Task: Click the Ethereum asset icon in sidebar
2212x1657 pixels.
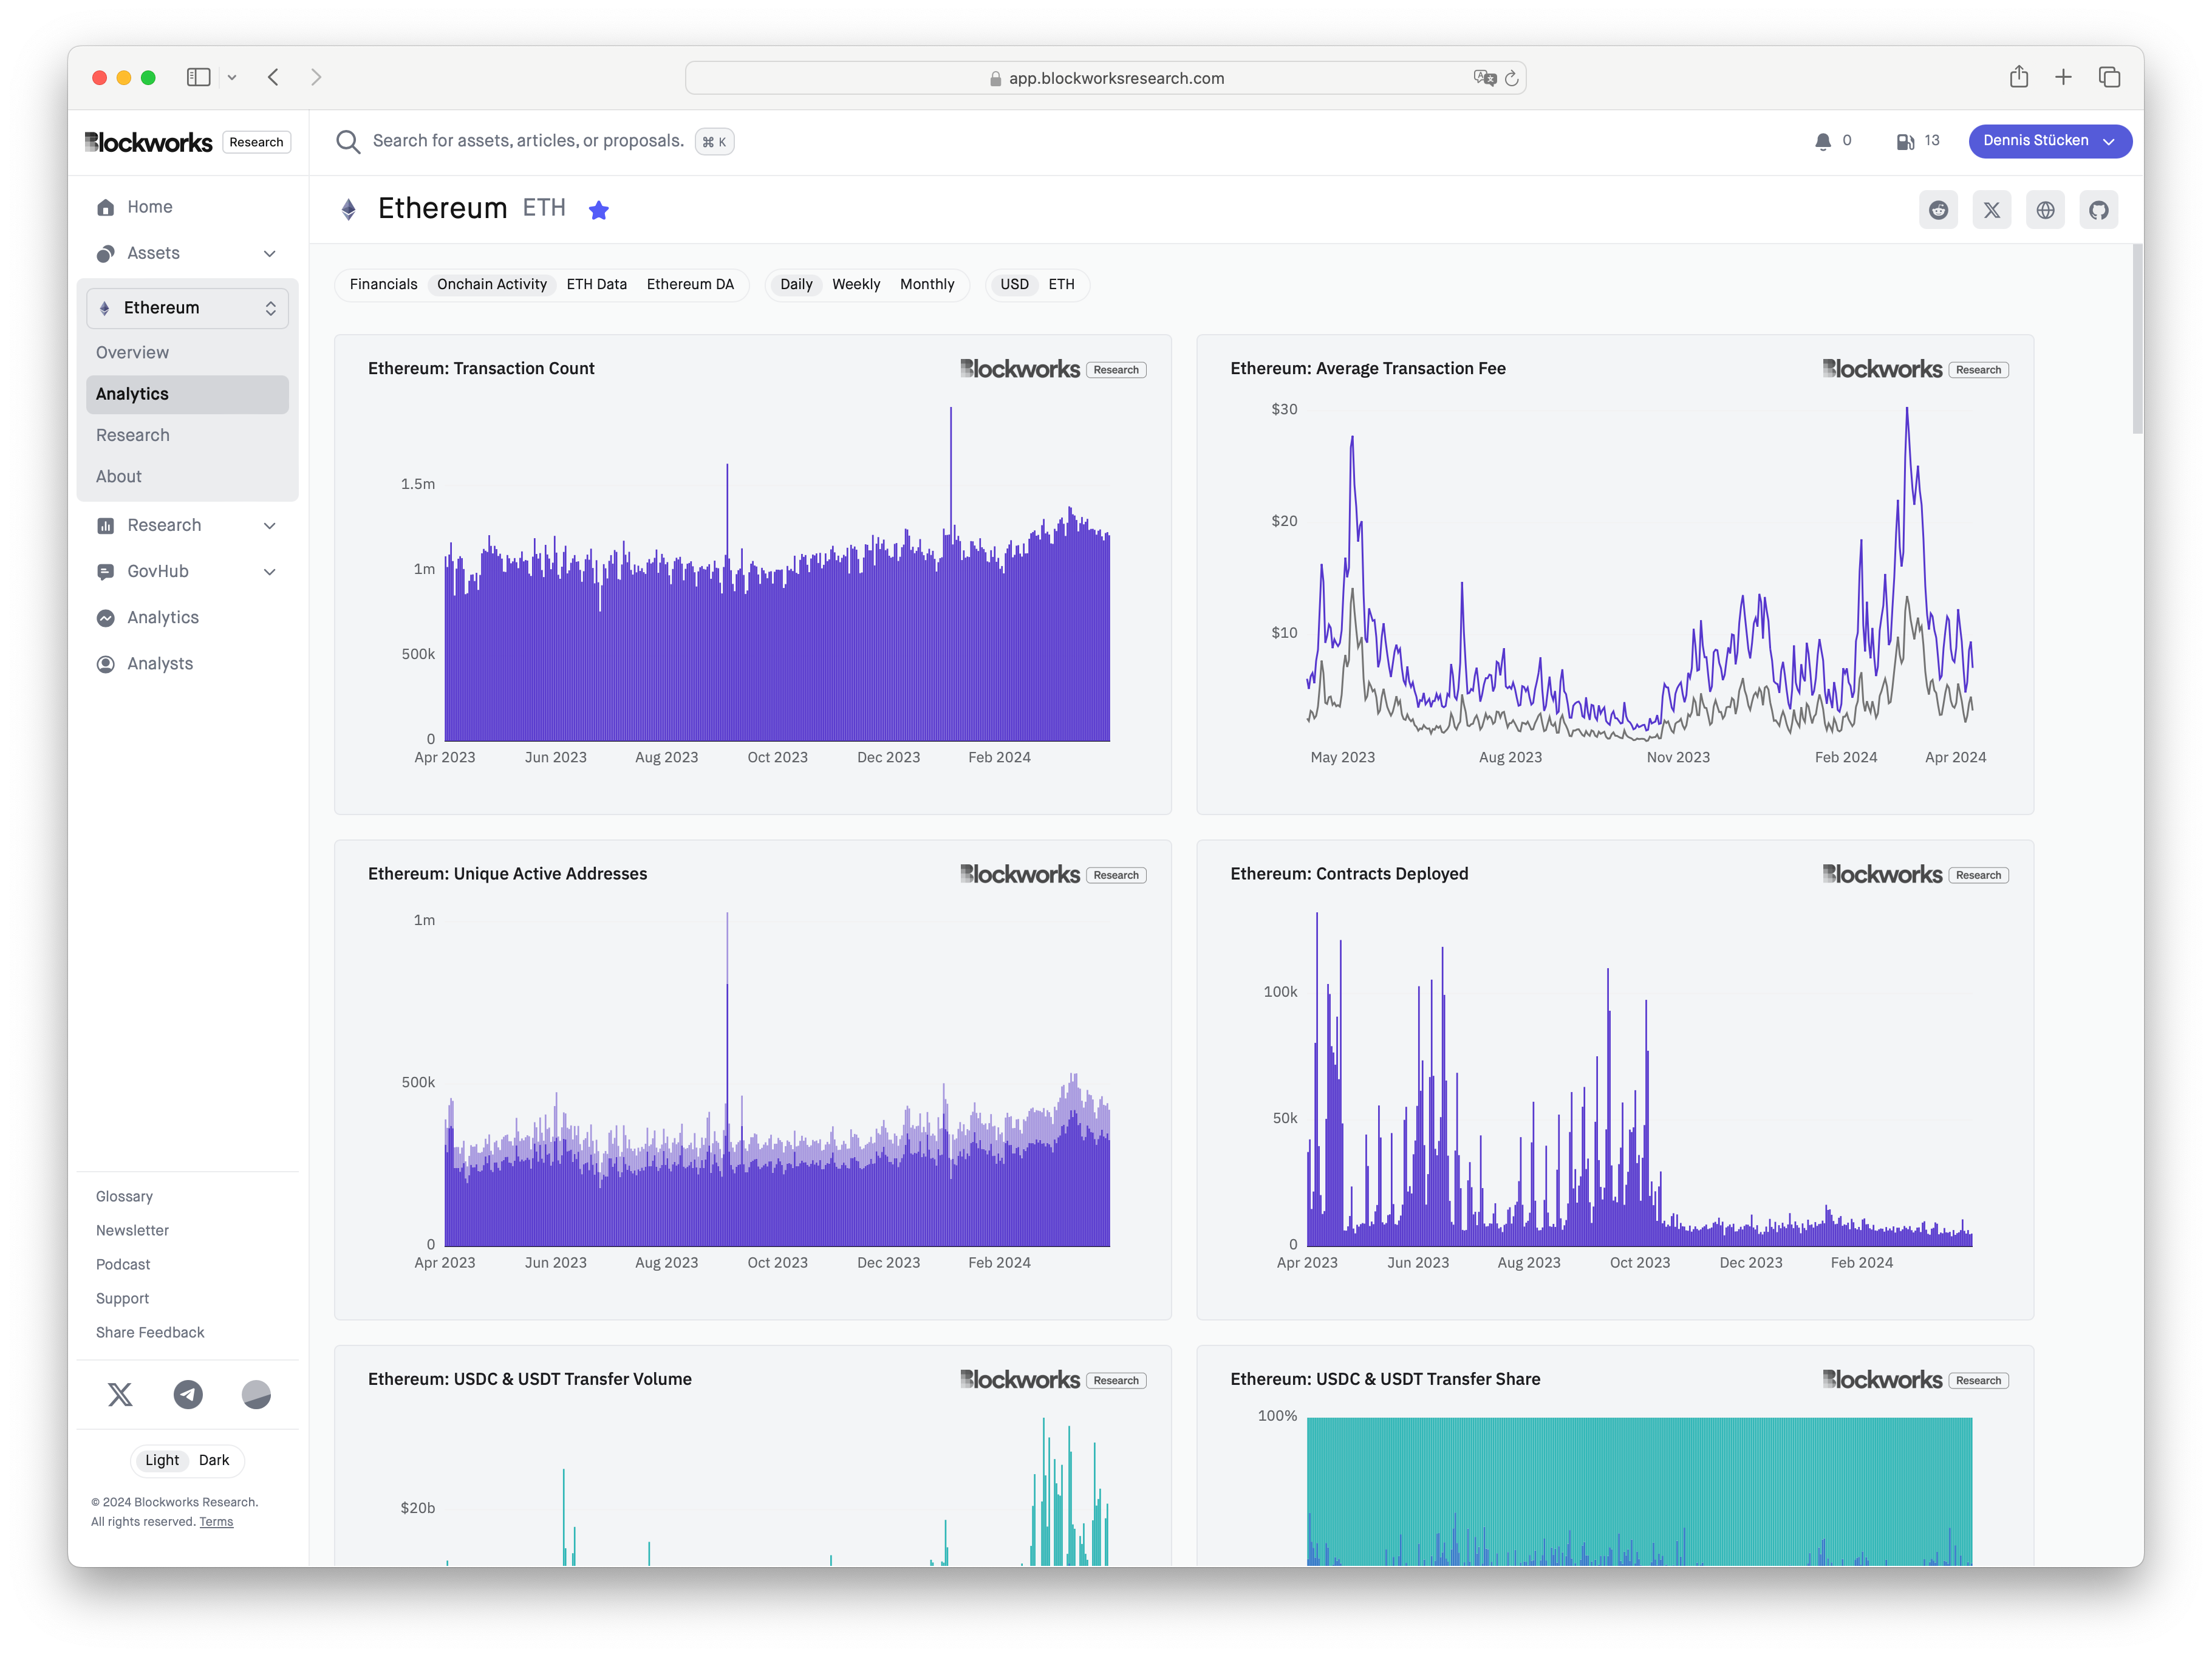Action: coord(110,308)
